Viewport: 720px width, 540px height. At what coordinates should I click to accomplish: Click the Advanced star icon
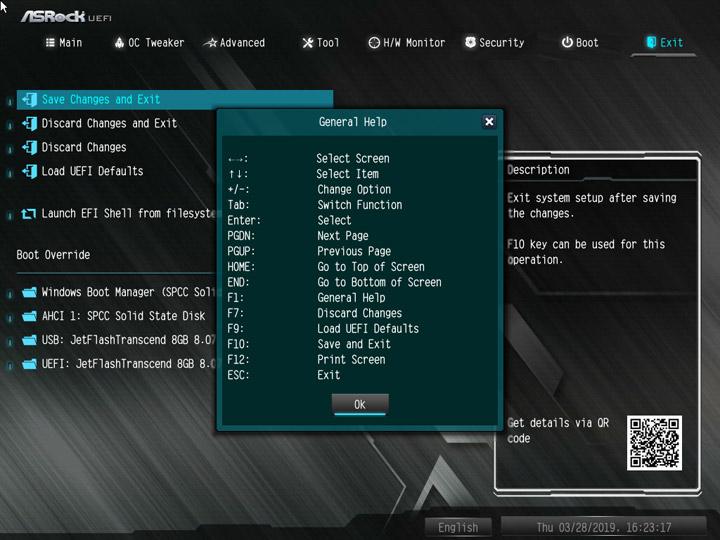(x=210, y=43)
